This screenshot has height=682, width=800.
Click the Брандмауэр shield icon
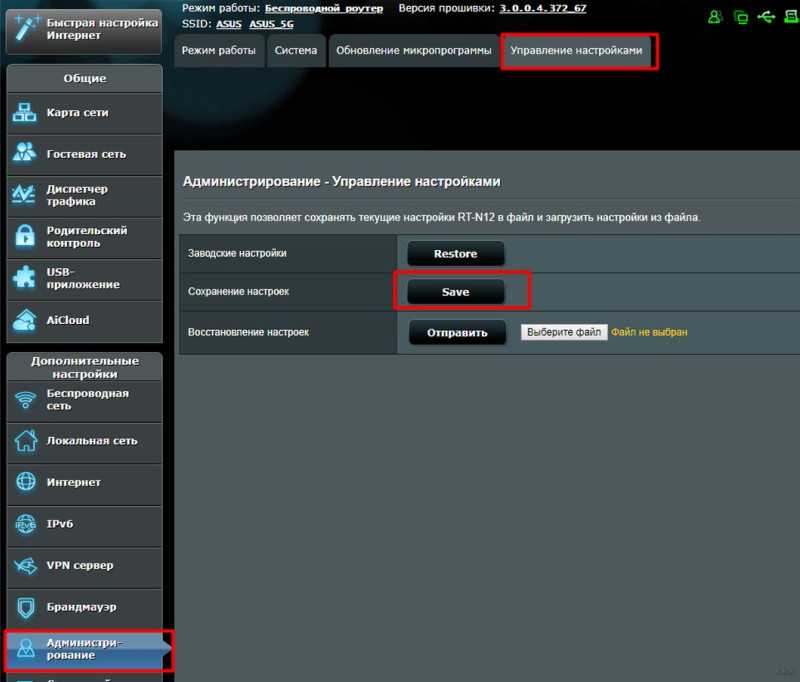pos(26,608)
